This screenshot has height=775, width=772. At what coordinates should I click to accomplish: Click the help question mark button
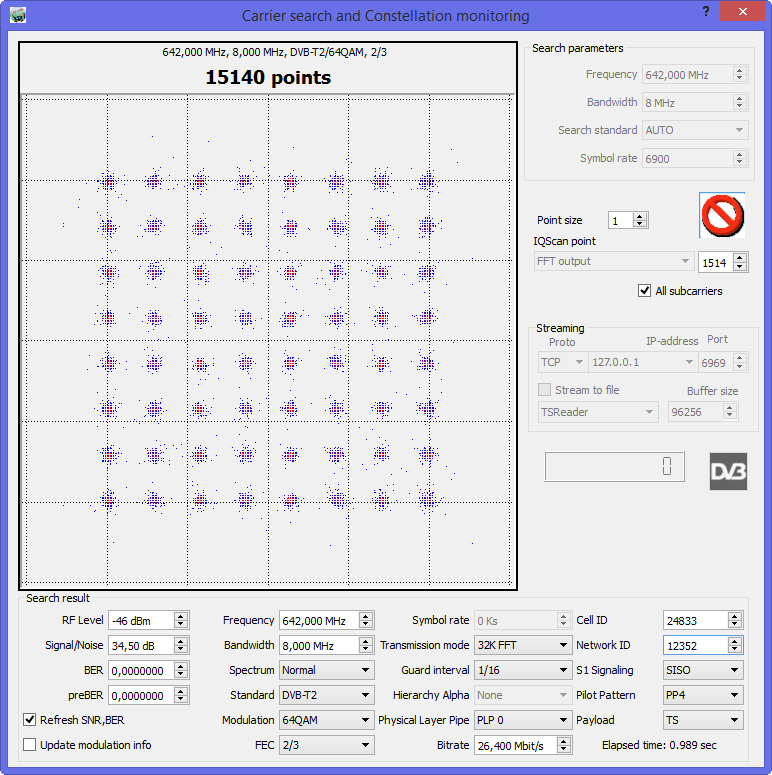coord(706,11)
